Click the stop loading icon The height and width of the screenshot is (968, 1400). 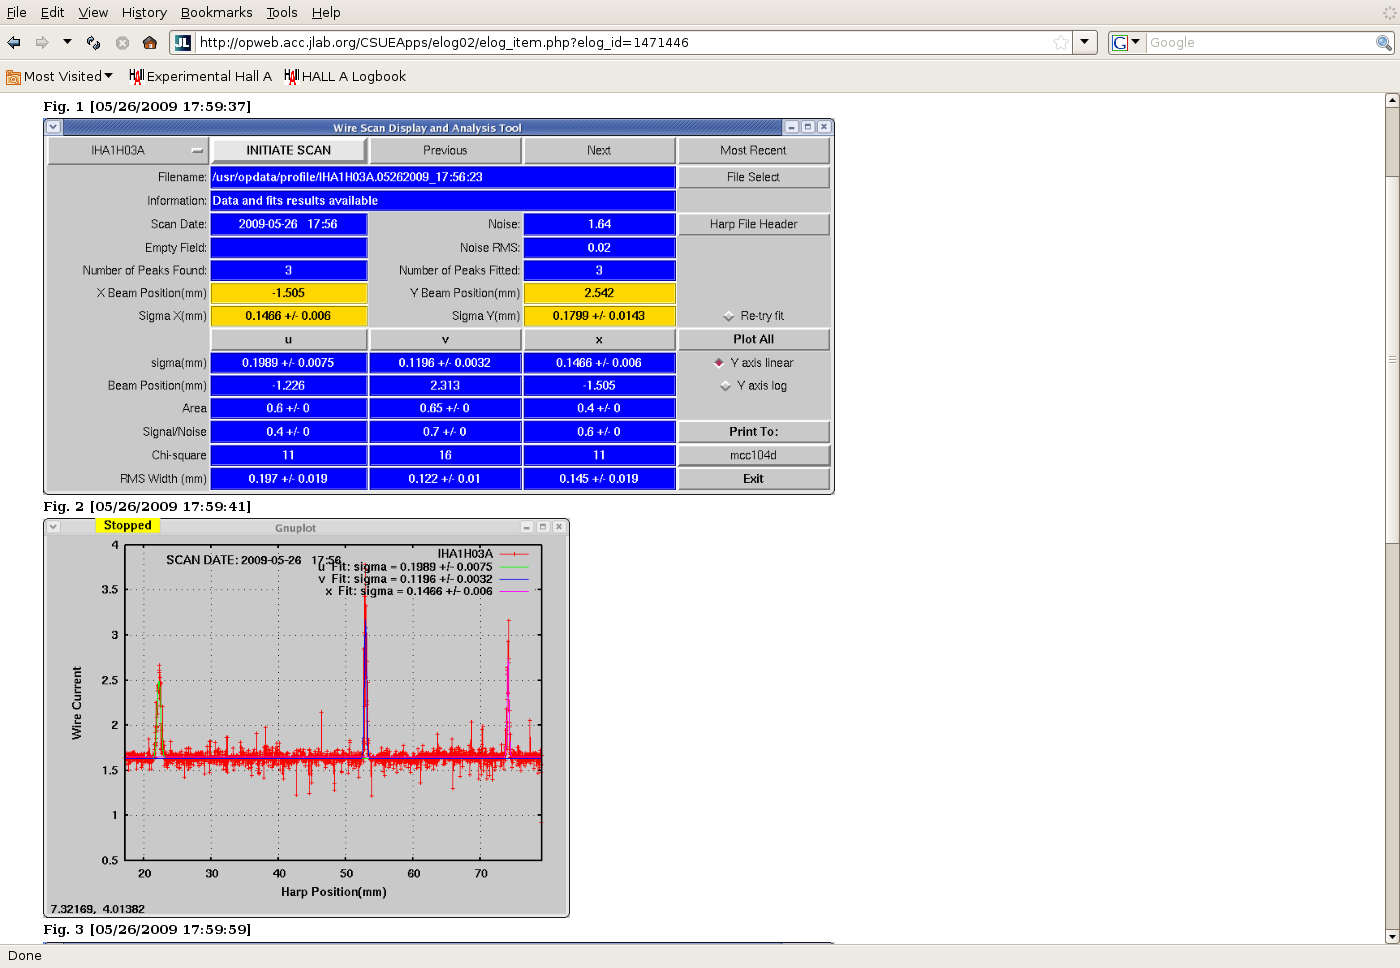(x=122, y=42)
